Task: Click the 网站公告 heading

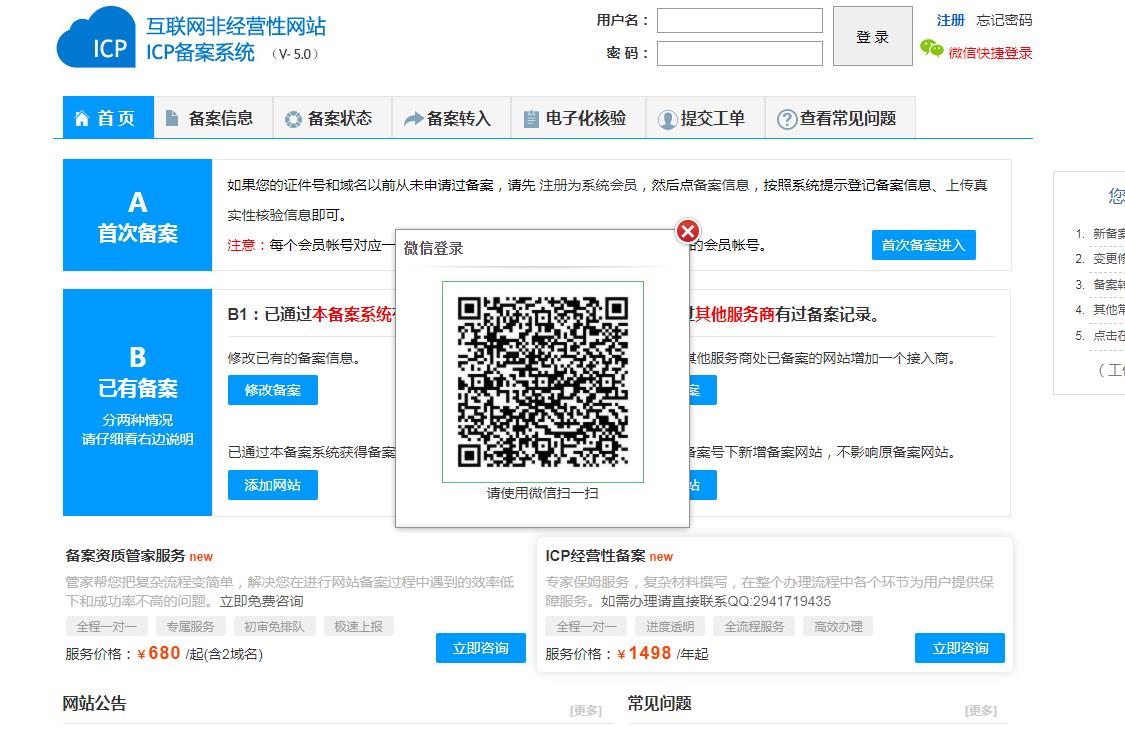Action: click(x=94, y=703)
